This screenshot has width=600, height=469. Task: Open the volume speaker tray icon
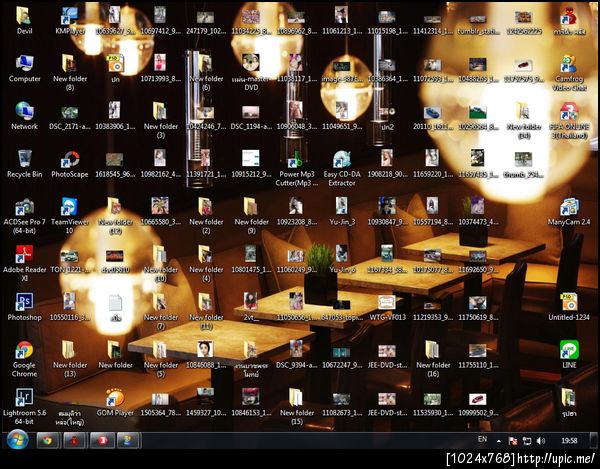[541, 441]
